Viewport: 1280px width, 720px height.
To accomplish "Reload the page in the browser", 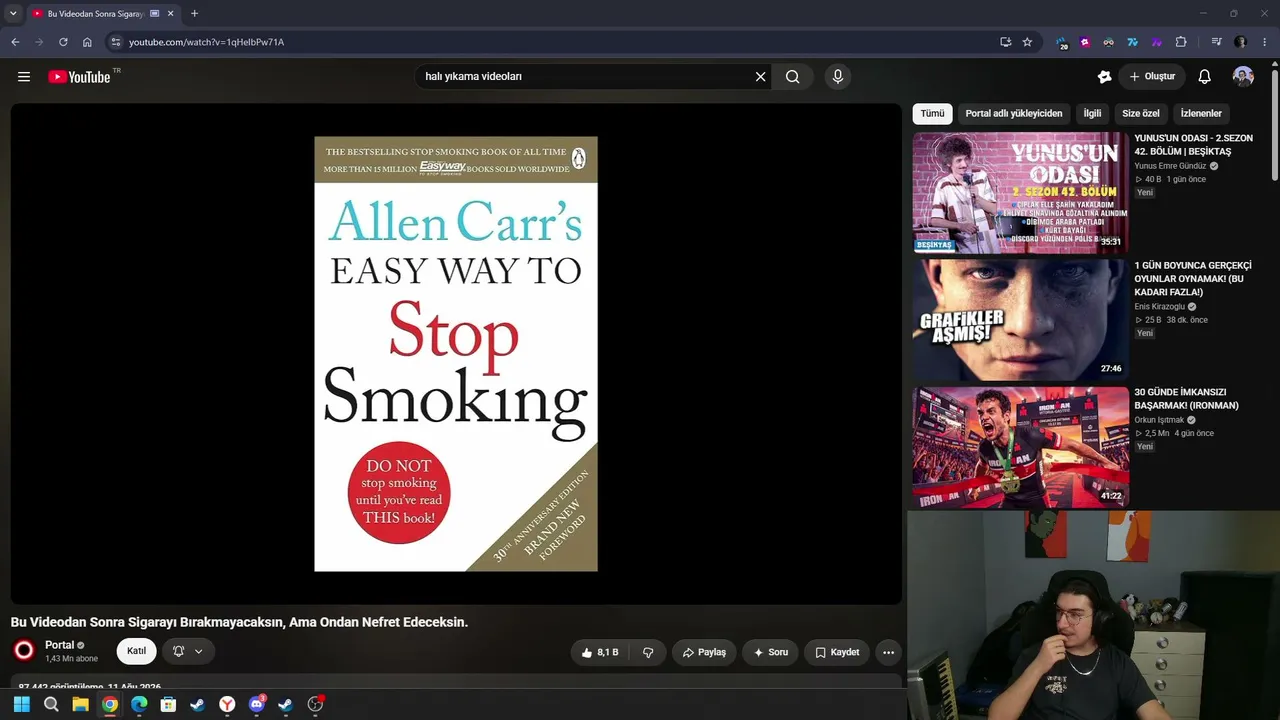I will [63, 42].
